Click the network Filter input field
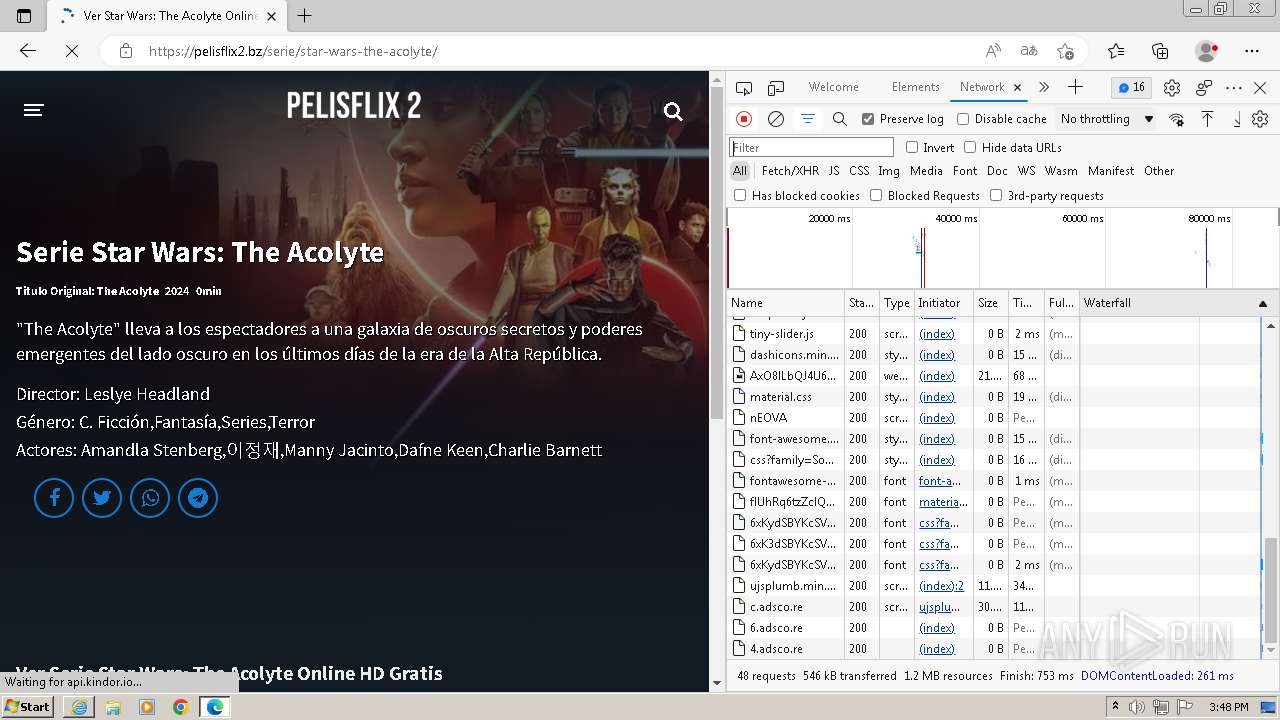 tap(811, 147)
